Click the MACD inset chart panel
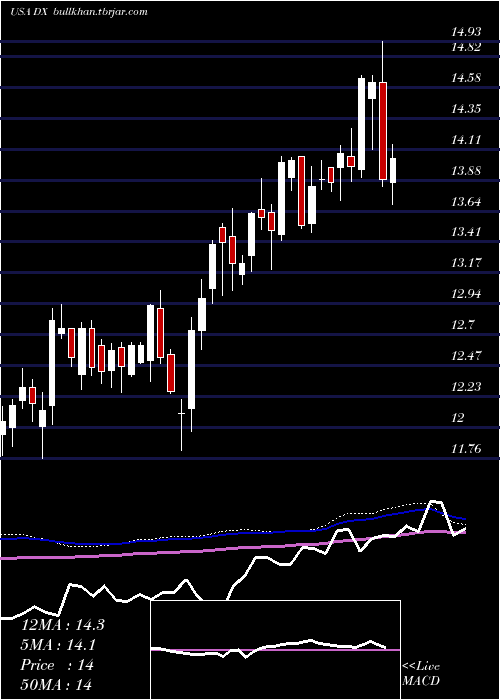The height and width of the screenshot is (700, 500). [x=275, y=650]
